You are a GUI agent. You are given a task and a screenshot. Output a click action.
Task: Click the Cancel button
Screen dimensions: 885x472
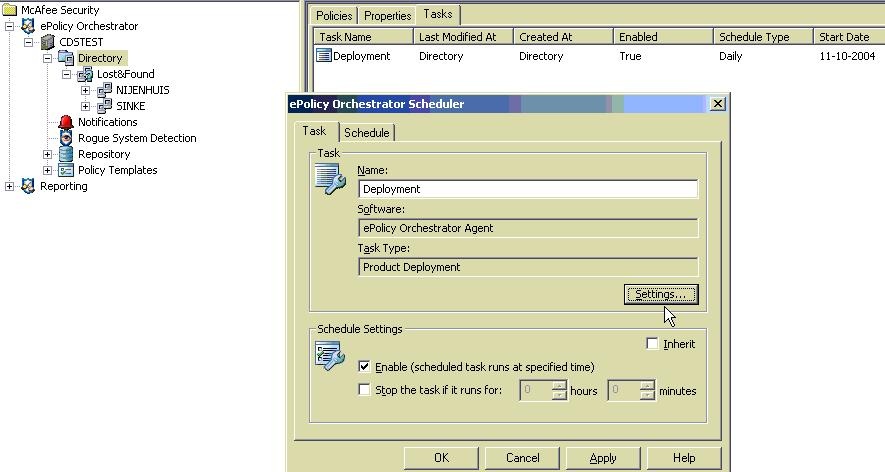[x=522, y=458]
